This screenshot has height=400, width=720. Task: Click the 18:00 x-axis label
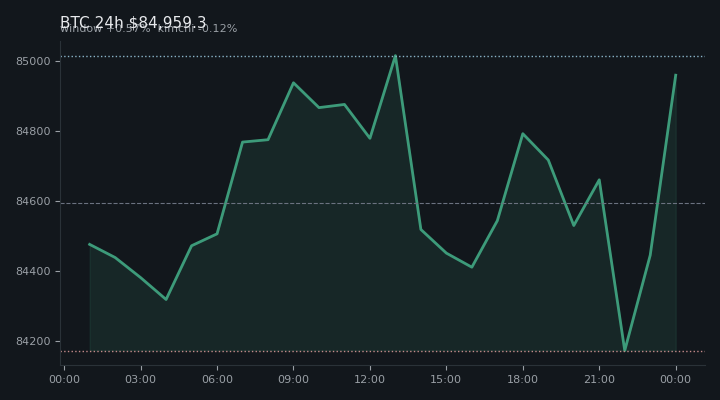coord(523,379)
